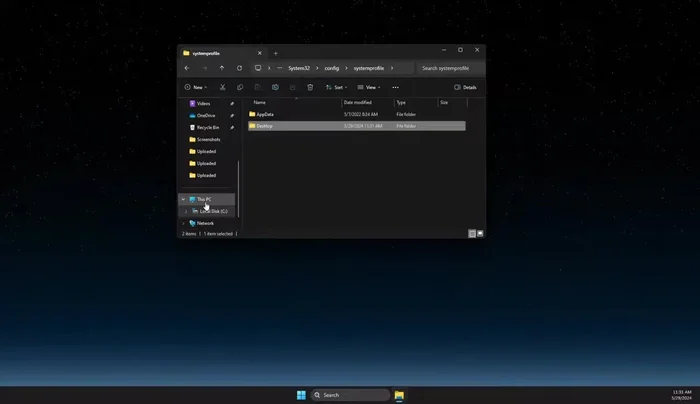Image resolution: width=700 pixels, height=404 pixels.
Task: Click the Refresh button in navigation bar
Action: (x=239, y=68)
